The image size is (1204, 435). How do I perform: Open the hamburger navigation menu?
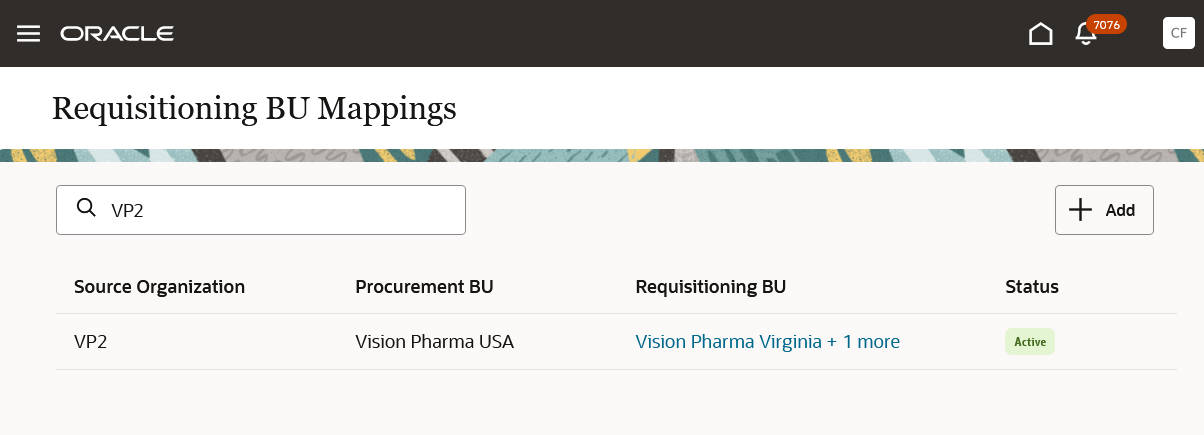pos(29,34)
